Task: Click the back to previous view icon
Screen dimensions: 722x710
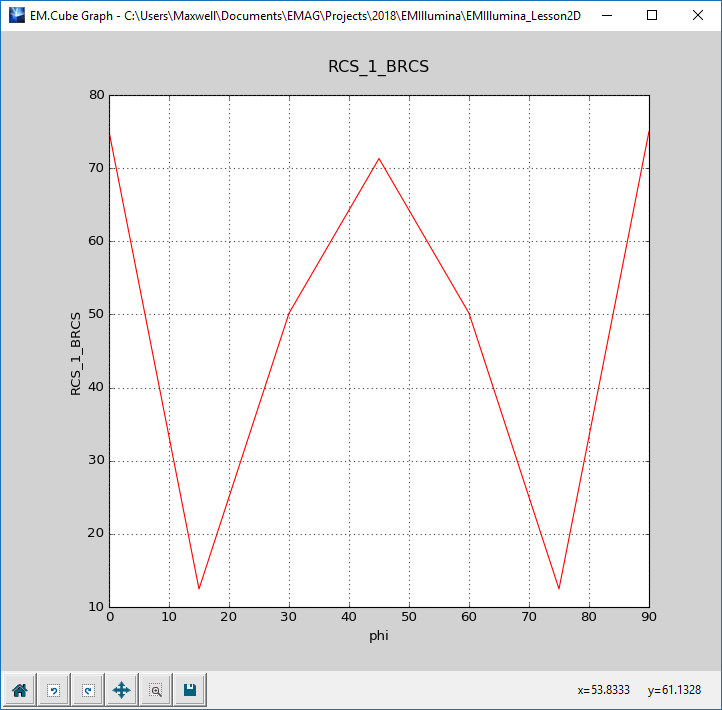Action: 53,690
